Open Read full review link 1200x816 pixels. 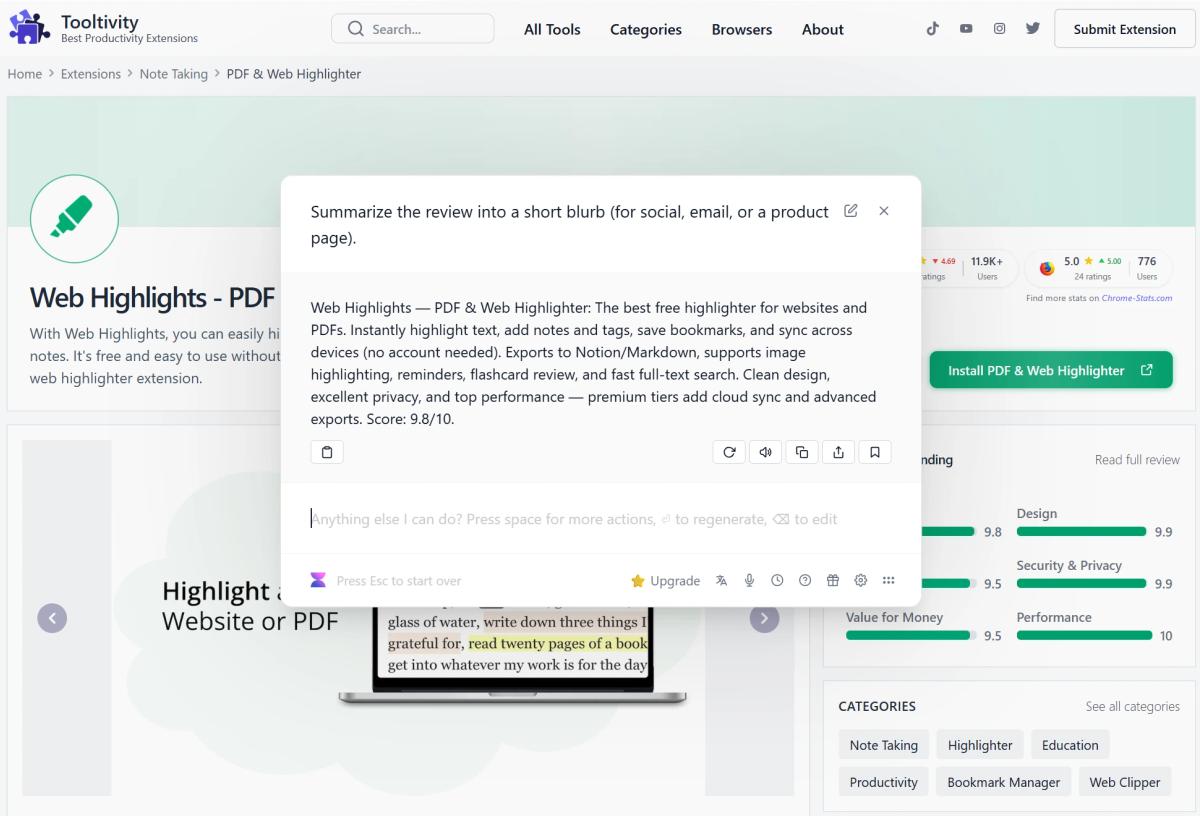click(x=1137, y=460)
